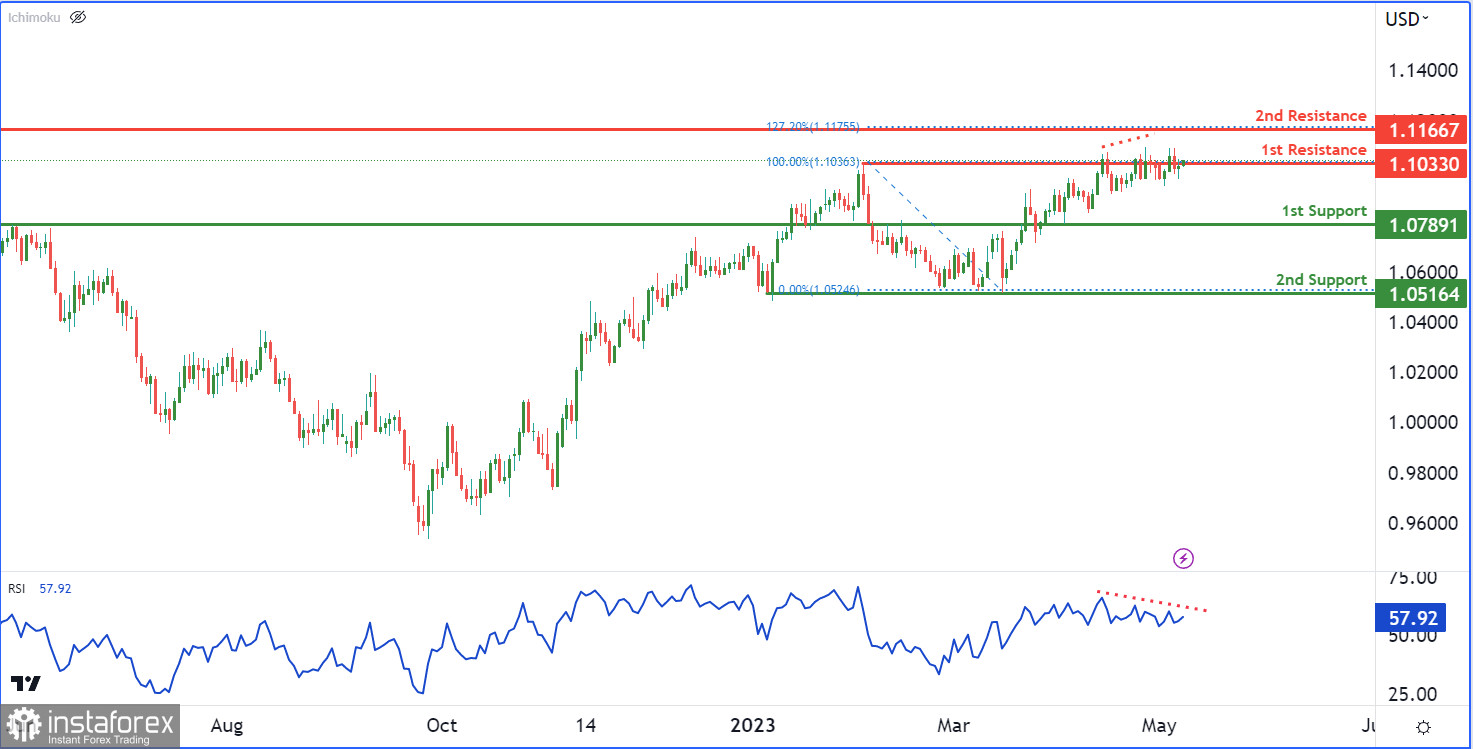
Task: Select the 1.05164 second support price label
Action: (1419, 294)
